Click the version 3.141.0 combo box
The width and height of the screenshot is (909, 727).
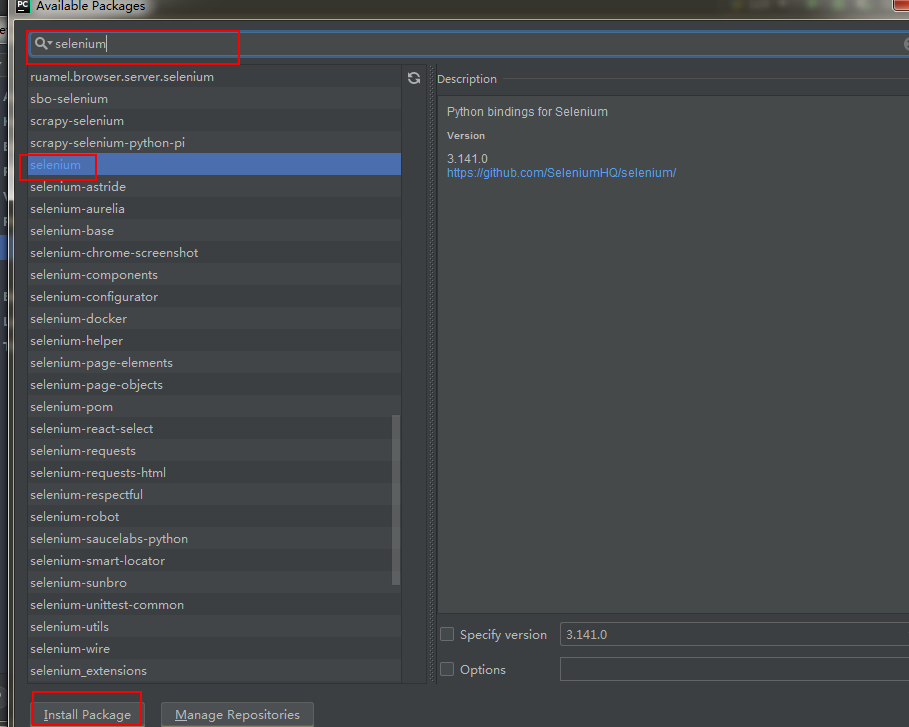coord(734,634)
